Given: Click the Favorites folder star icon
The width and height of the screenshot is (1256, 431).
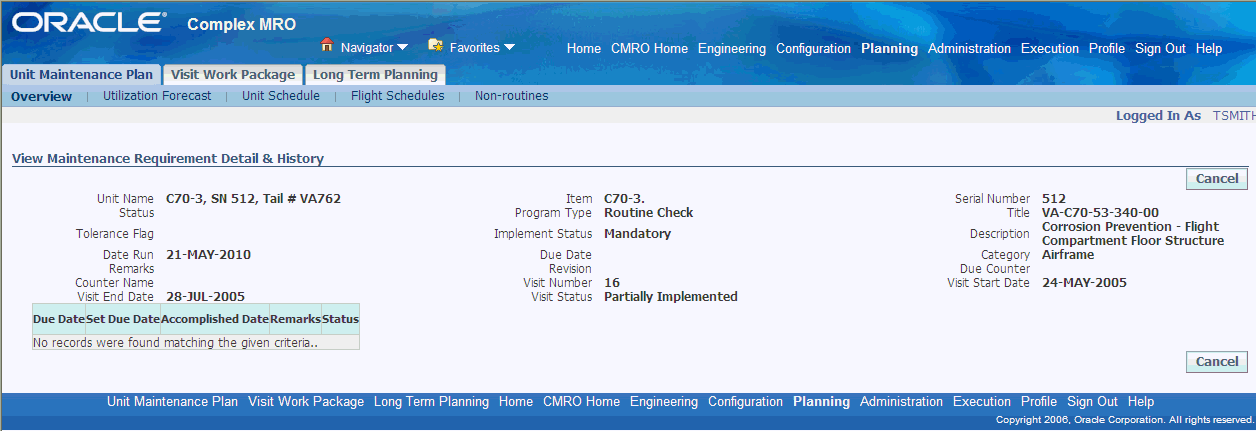Looking at the screenshot, I should (435, 46).
